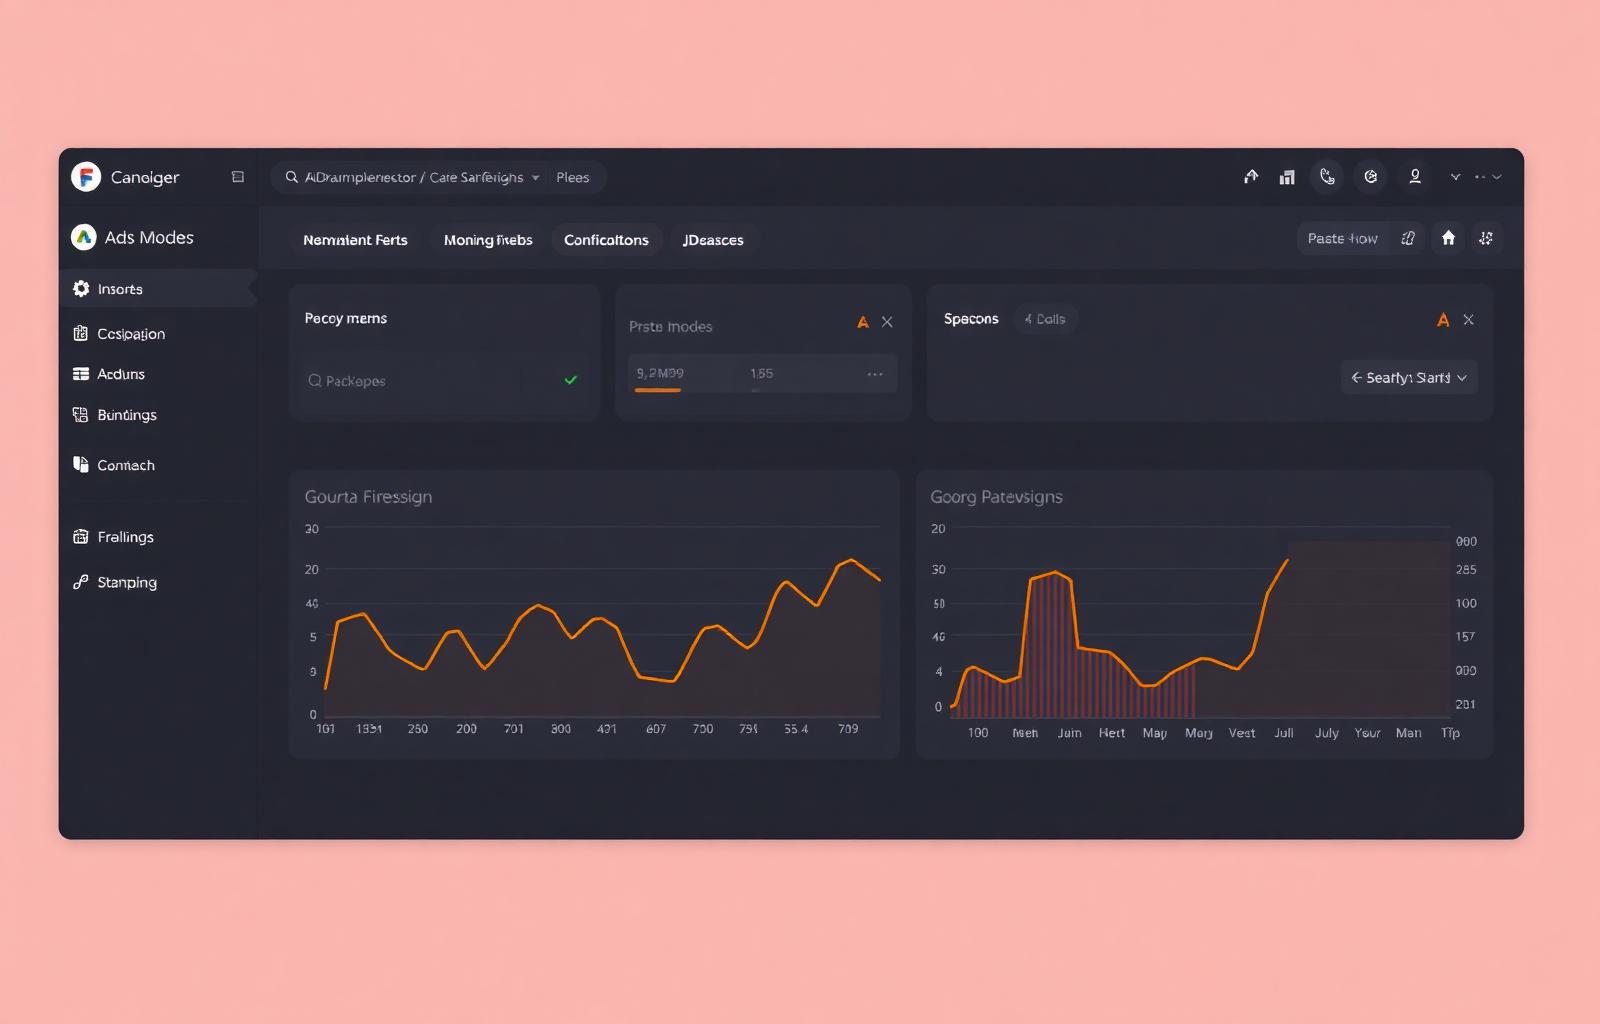1600x1024 pixels.
Task: Click the user profile icon
Action: pyautogui.click(x=1415, y=177)
